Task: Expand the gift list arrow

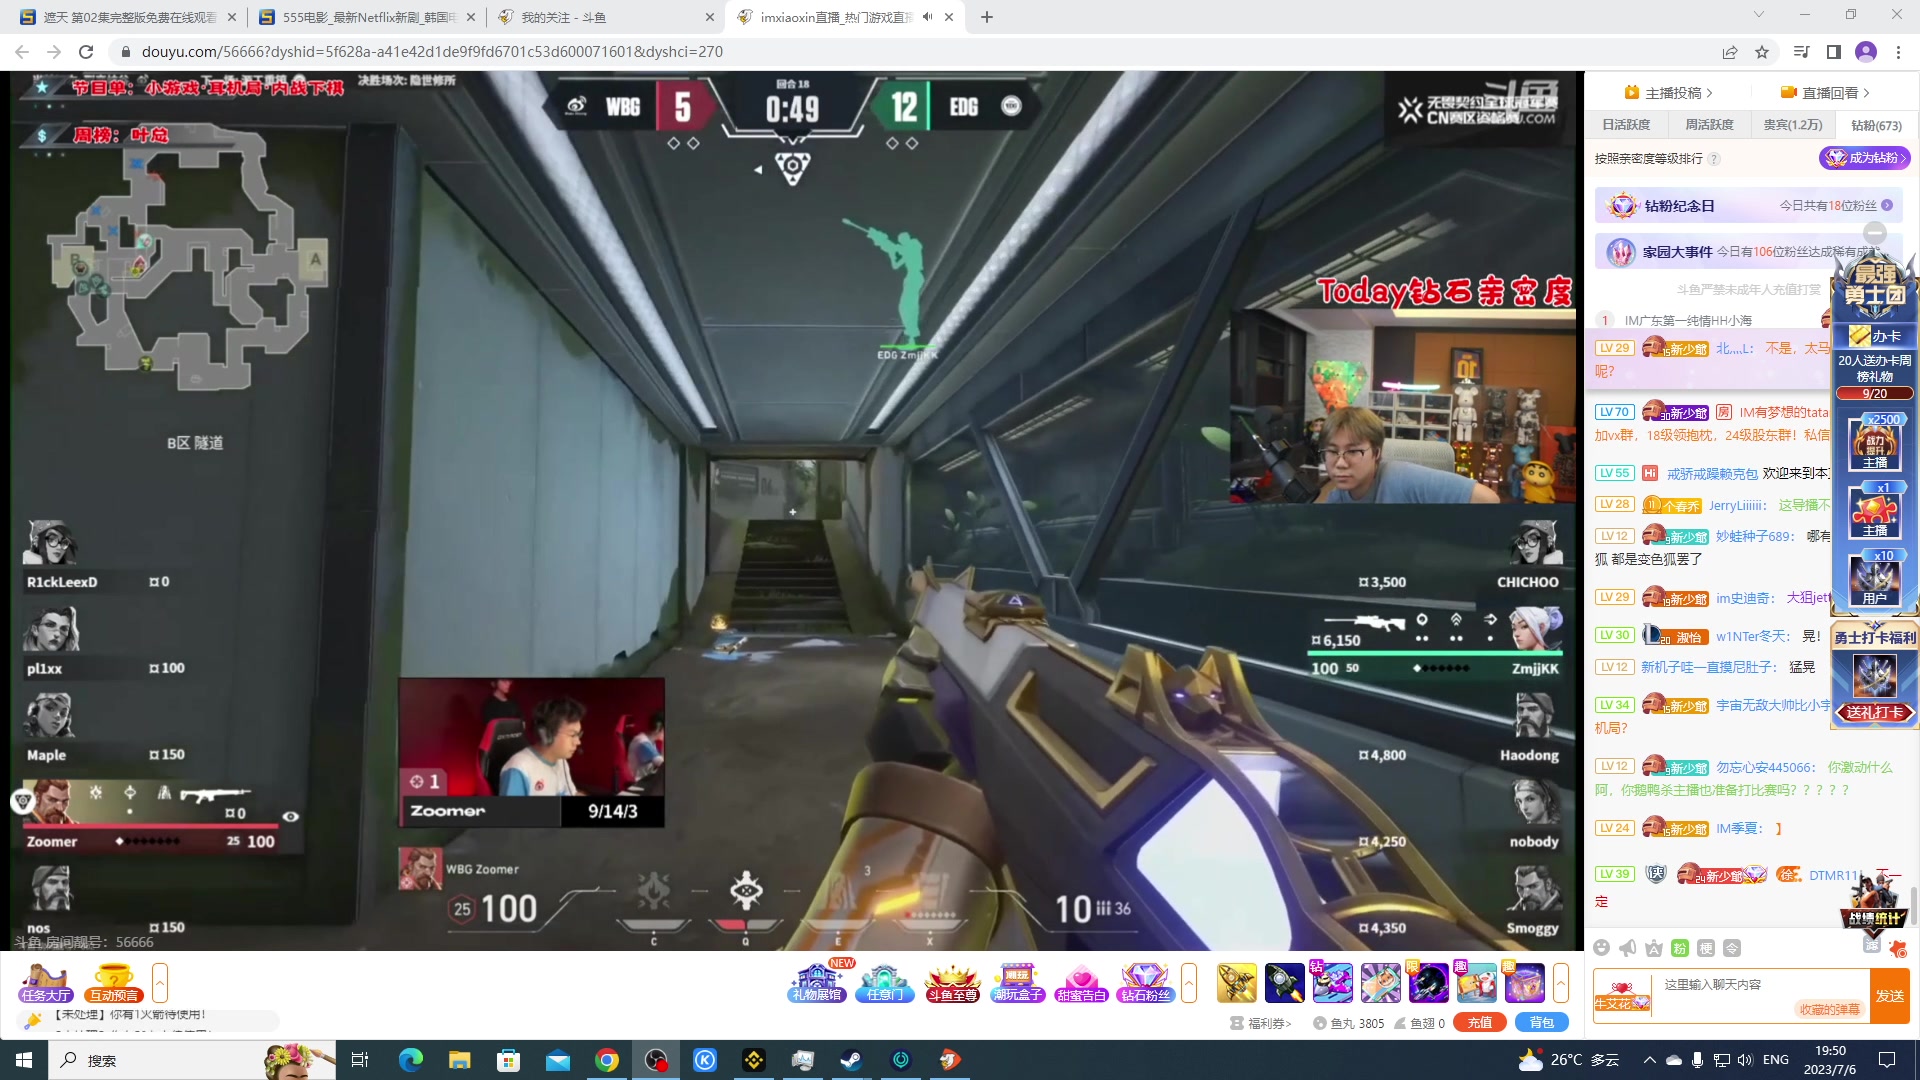Action: (x=1561, y=983)
